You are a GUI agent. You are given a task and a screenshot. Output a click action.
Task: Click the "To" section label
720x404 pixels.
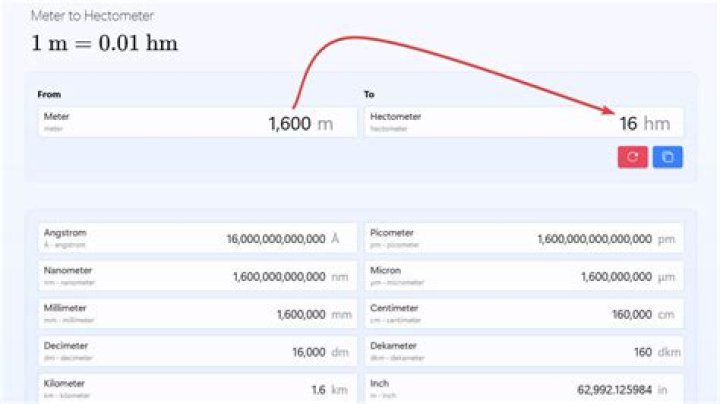coord(369,94)
